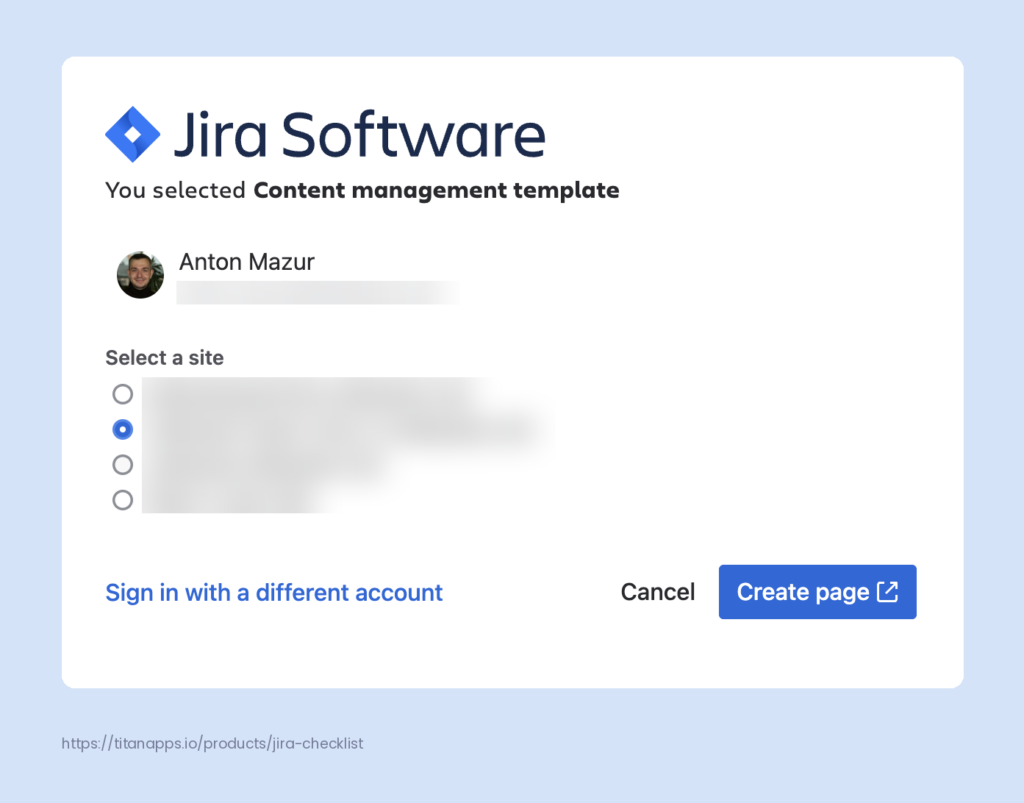Image resolution: width=1024 pixels, height=803 pixels.
Task: Click the Jira Software diamond logo
Action: [133, 134]
